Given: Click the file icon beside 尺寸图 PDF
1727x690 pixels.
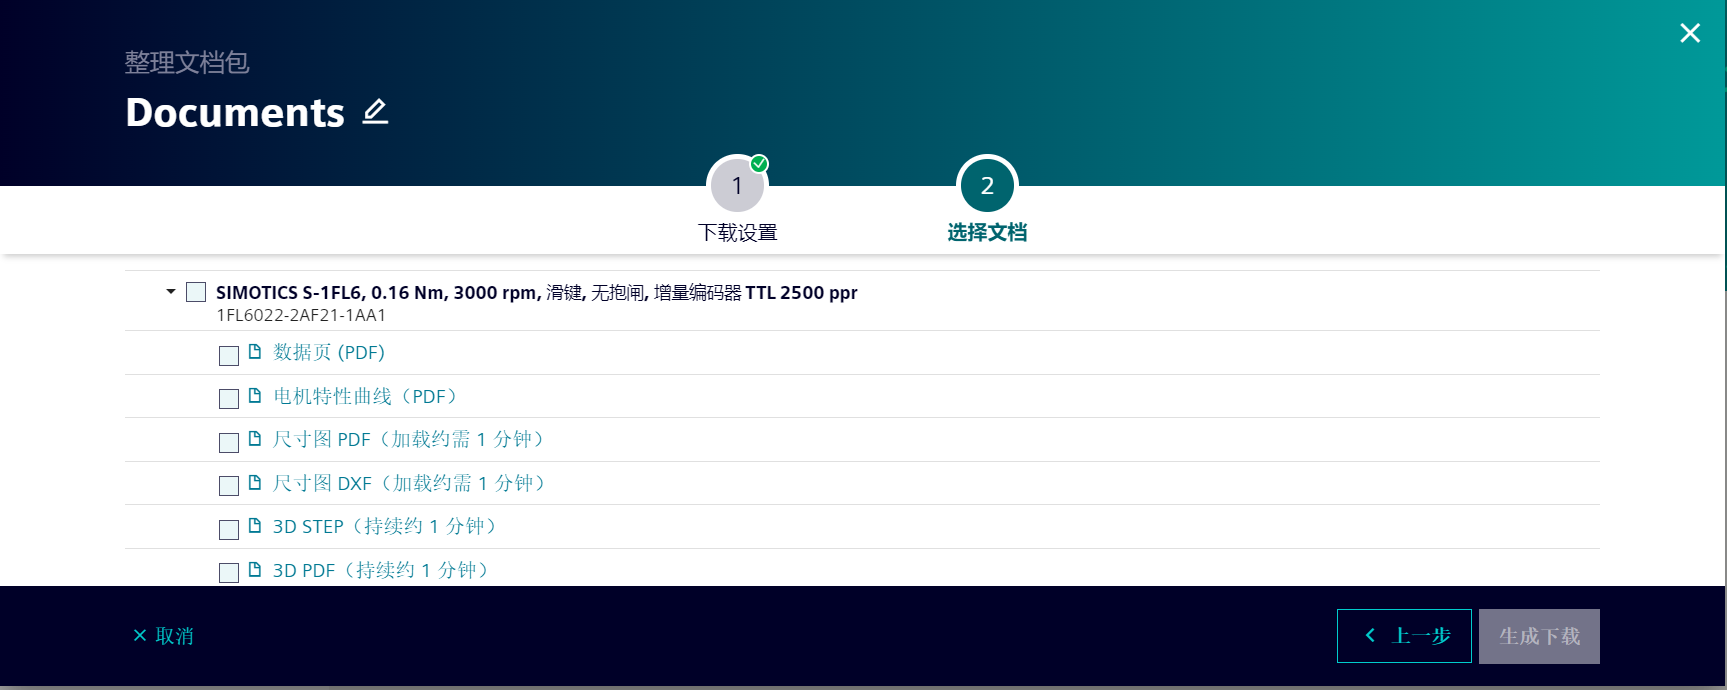Looking at the screenshot, I should click(x=255, y=439).
